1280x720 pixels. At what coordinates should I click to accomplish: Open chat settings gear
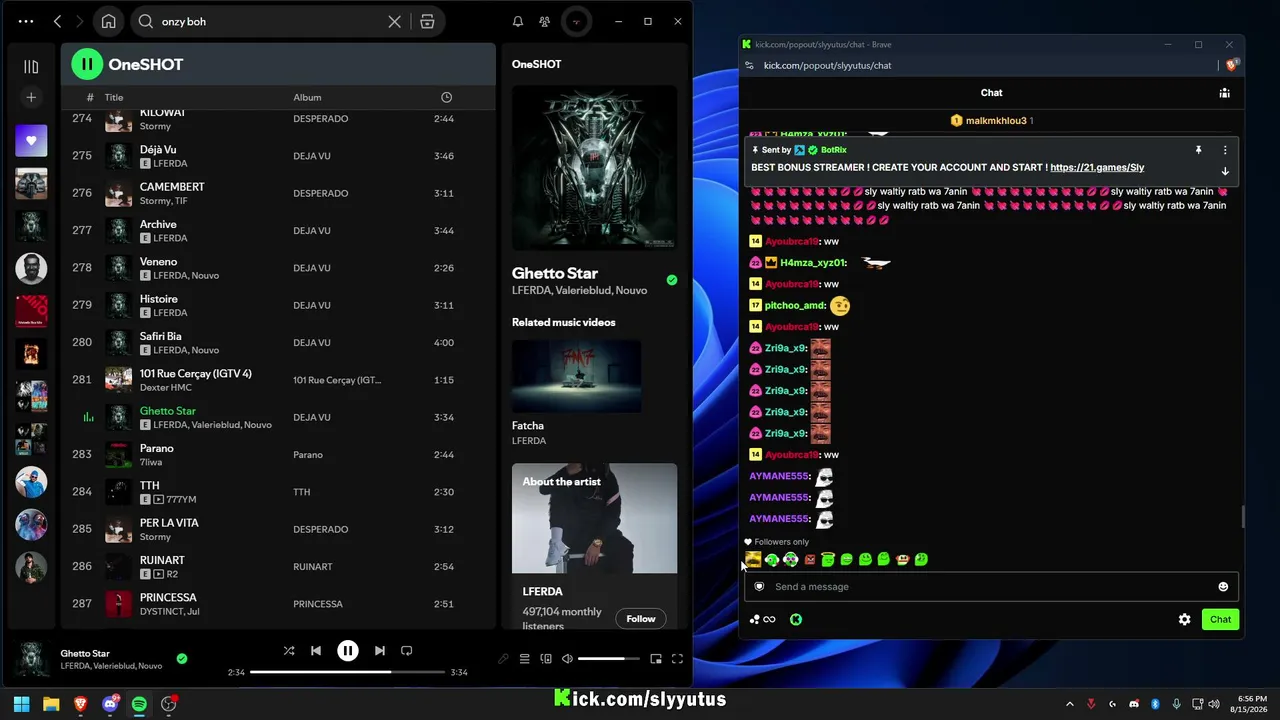[x=1185, y=620]
